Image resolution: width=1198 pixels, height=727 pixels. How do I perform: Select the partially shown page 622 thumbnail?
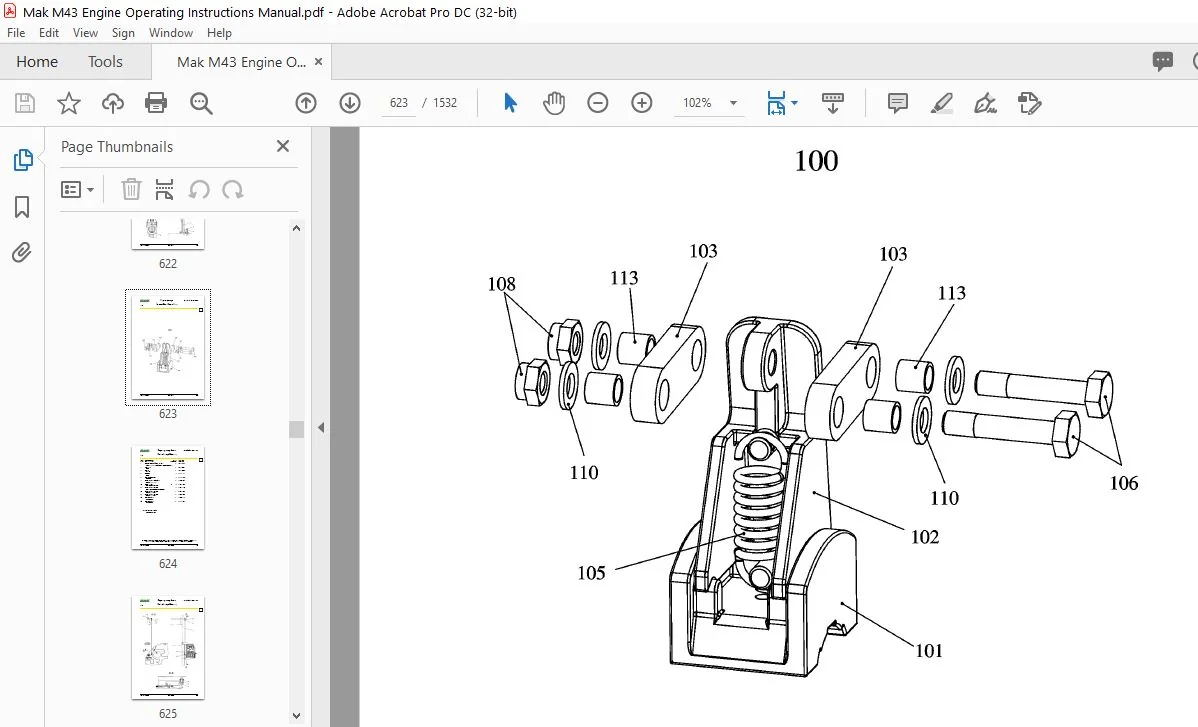[168, 234]
